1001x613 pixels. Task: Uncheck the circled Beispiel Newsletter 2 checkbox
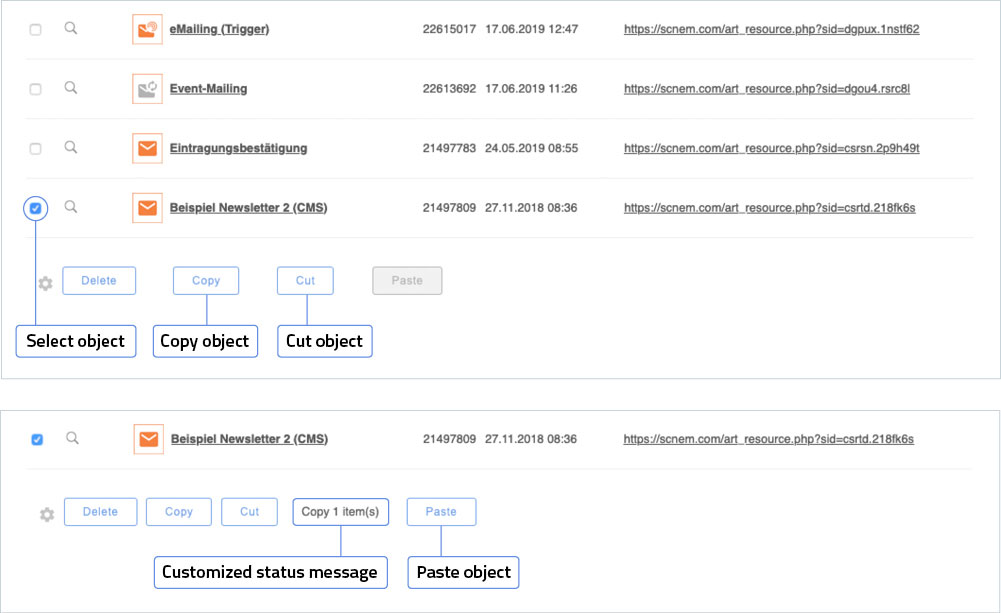35,209
